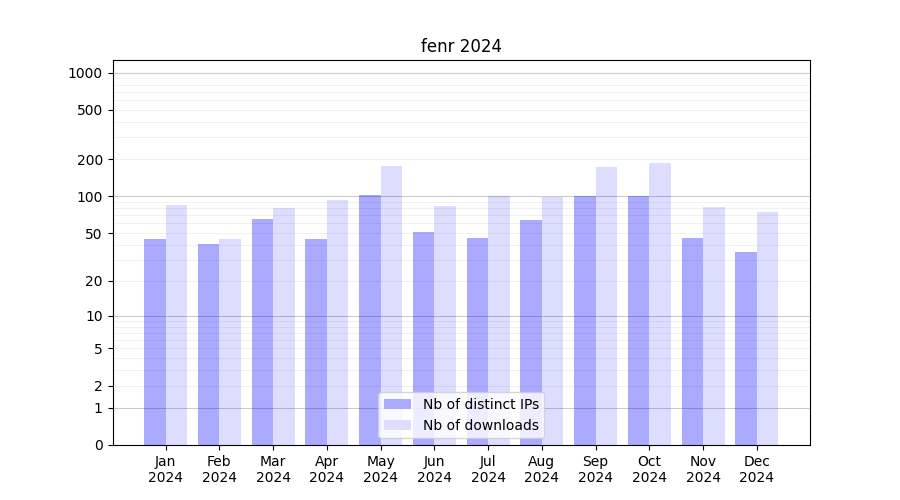This screenshot has height=500, width=900.
Task: Click the 0 y-axis tick label
Action: [x=99, y=445]
